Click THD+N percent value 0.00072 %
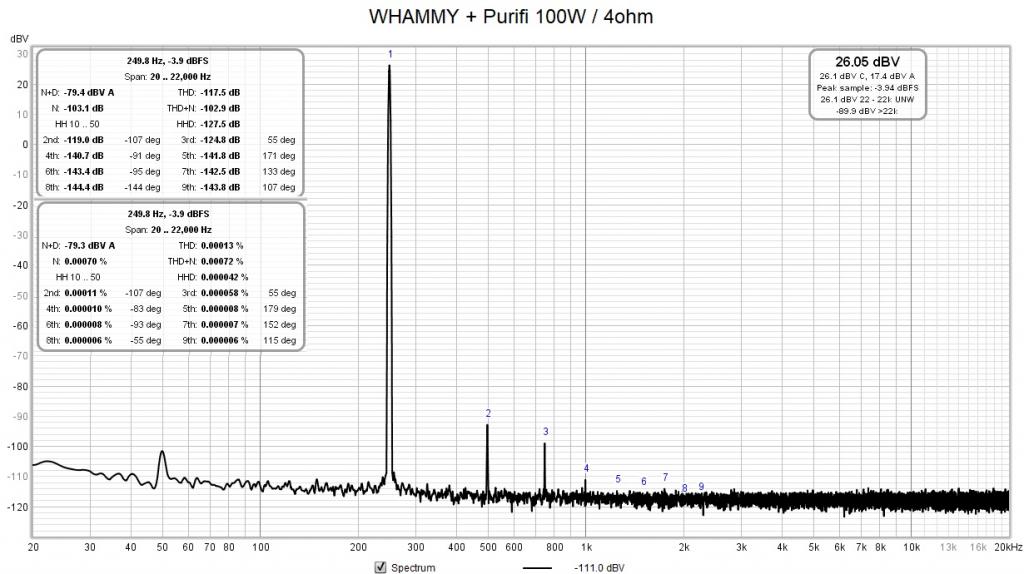 [222, 261]
